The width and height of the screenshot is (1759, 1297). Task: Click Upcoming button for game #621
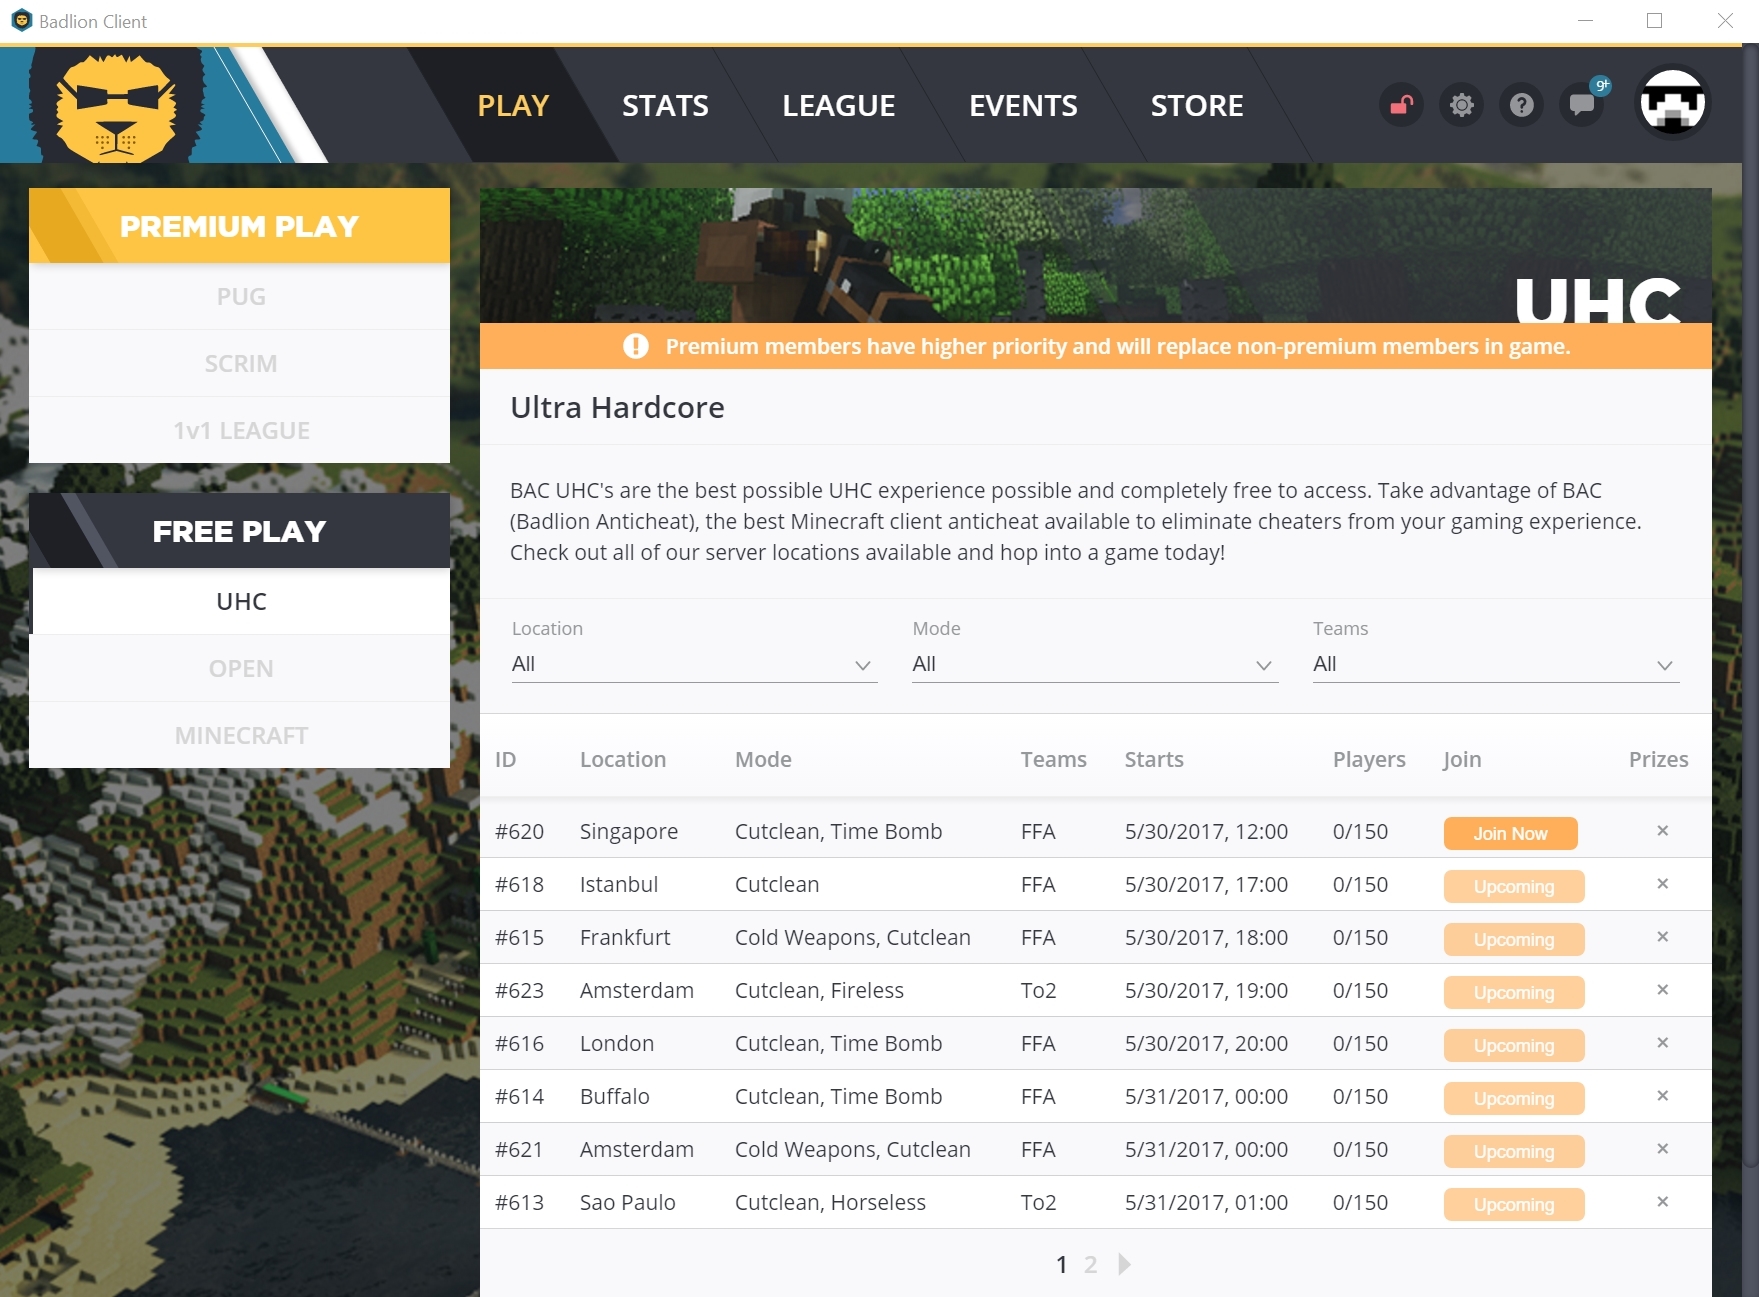[1514, 1151]
